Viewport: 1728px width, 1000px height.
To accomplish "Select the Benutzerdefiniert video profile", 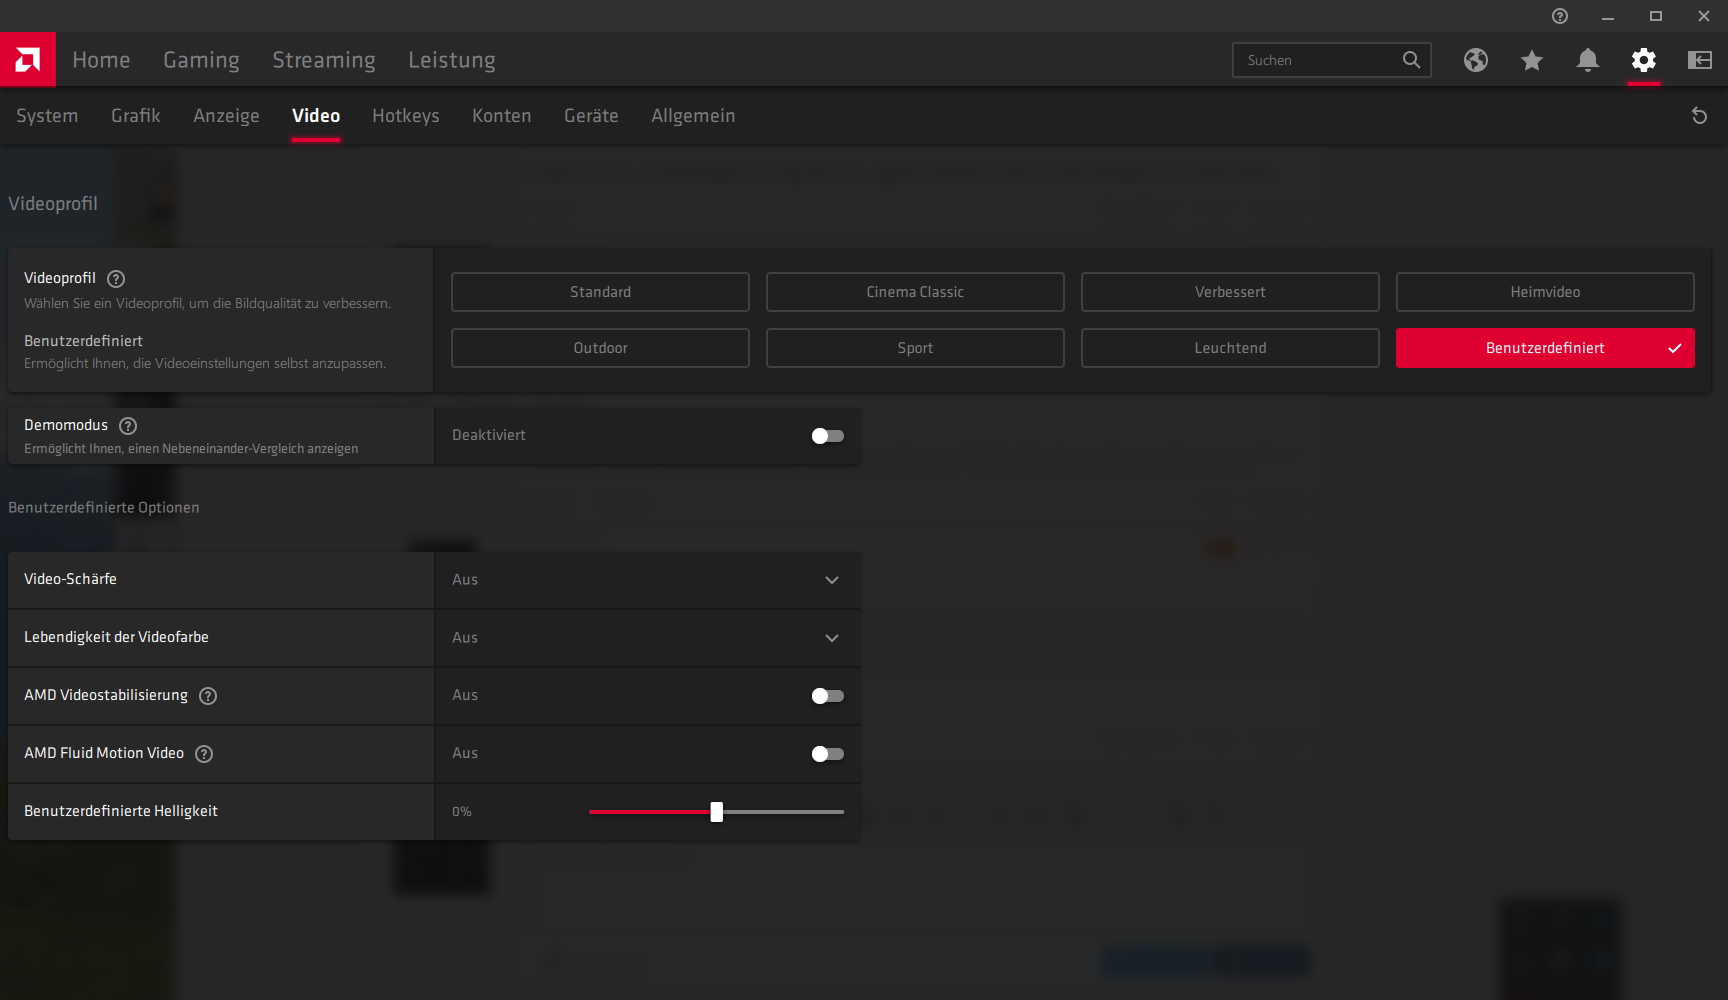I will [x=1545, y=348].
